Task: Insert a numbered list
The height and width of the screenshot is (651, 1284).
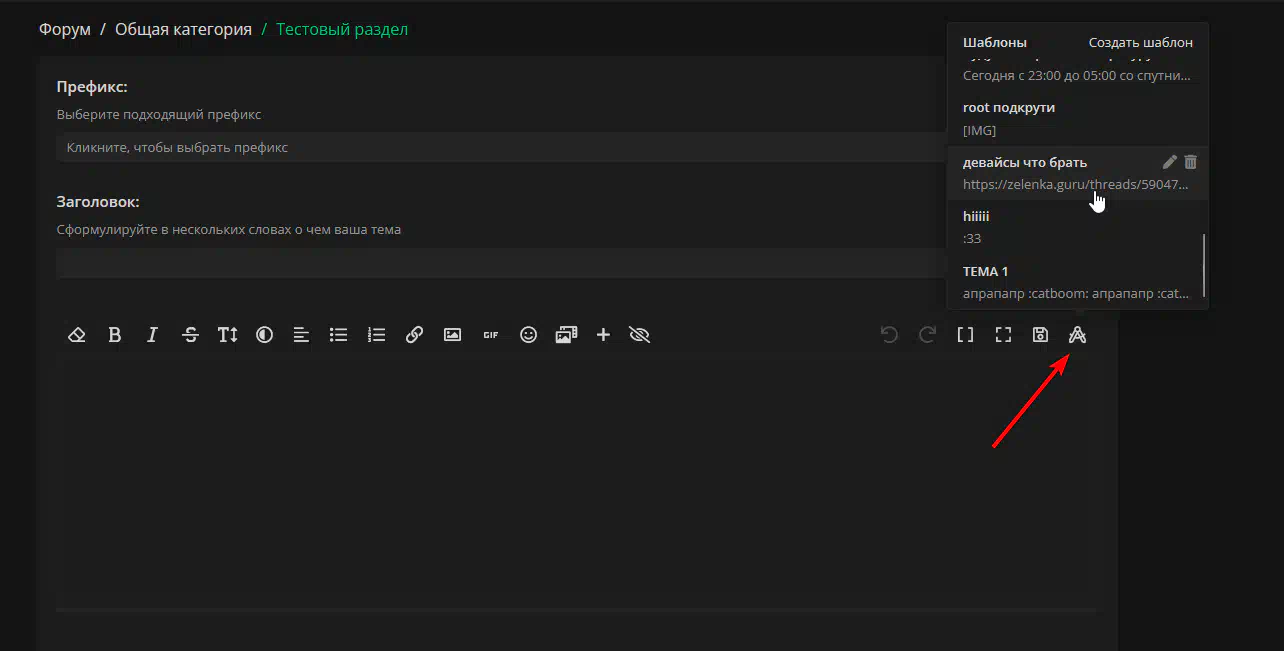Action: click(x=376, y=335)
